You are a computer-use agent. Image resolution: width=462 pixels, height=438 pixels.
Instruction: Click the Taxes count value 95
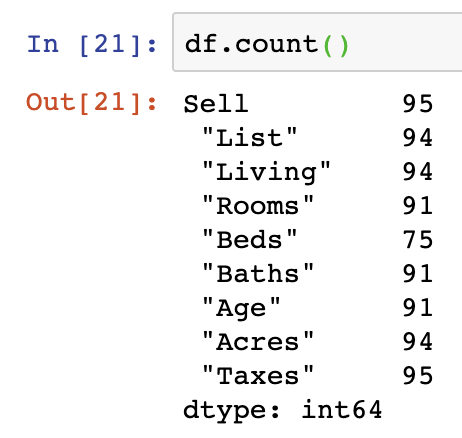(x=418, y=376)
